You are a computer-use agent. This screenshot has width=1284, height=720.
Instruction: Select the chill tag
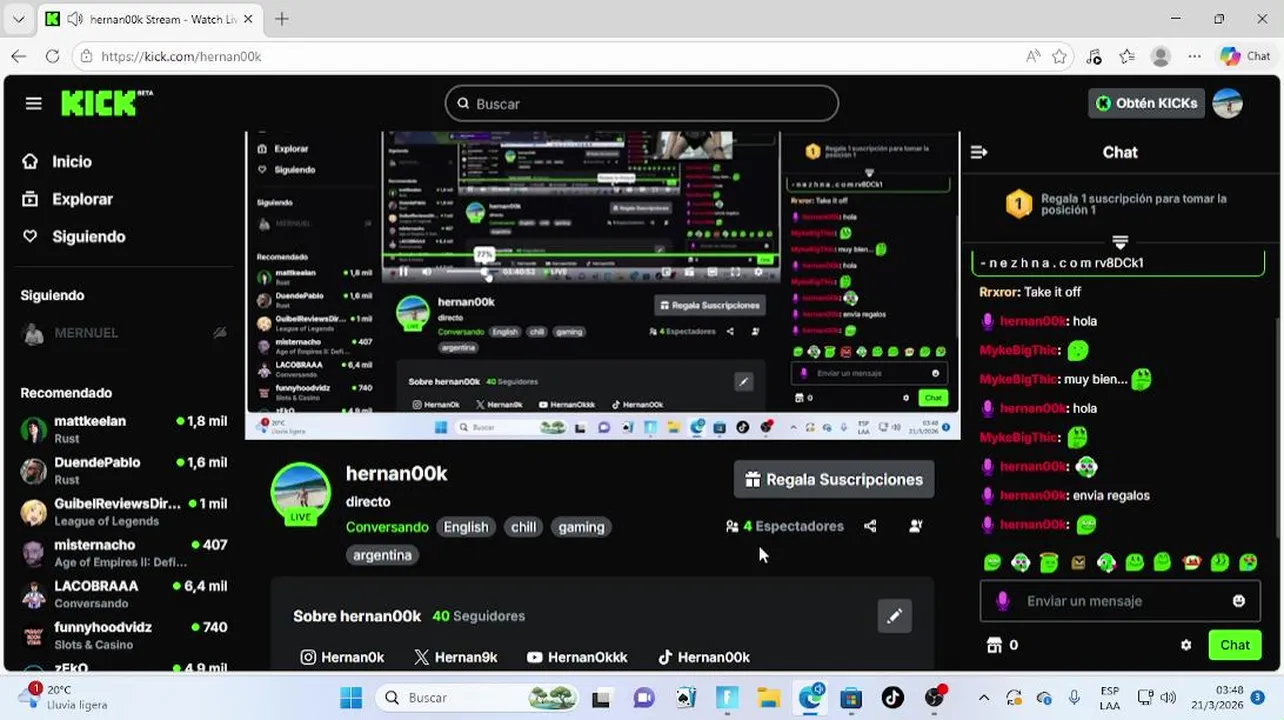(x=524, y=527)
